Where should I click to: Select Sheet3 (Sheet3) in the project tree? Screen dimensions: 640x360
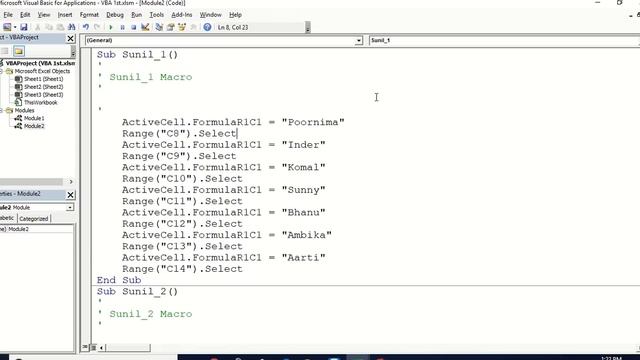44,95
